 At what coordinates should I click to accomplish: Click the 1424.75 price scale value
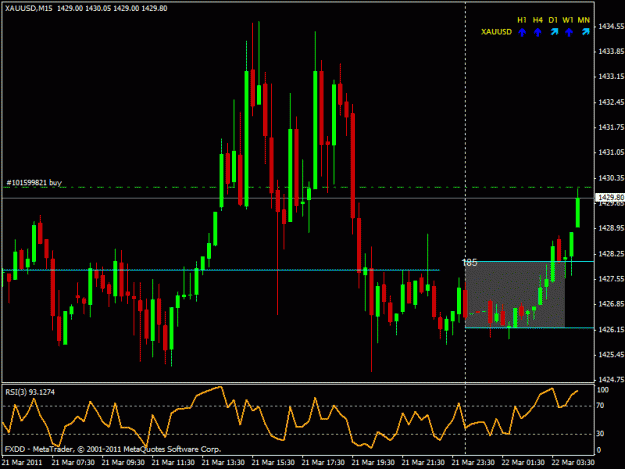click(611, 379)
